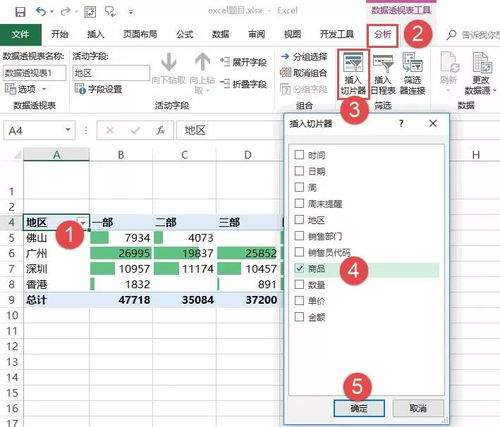Click 确定 to confirm slicer insertion
Image resolution: width=500 pixels, height=427 pixels.
click(x=359, y=408)
